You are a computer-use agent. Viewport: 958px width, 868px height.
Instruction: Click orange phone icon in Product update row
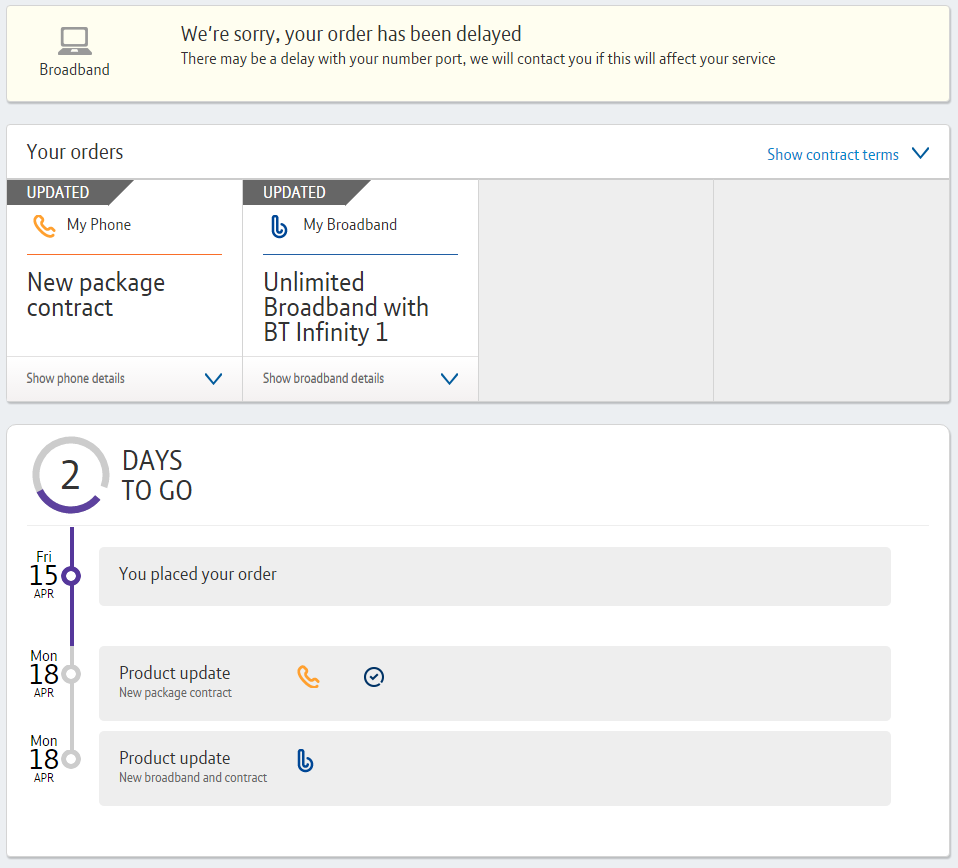click(x=309, y=677)
